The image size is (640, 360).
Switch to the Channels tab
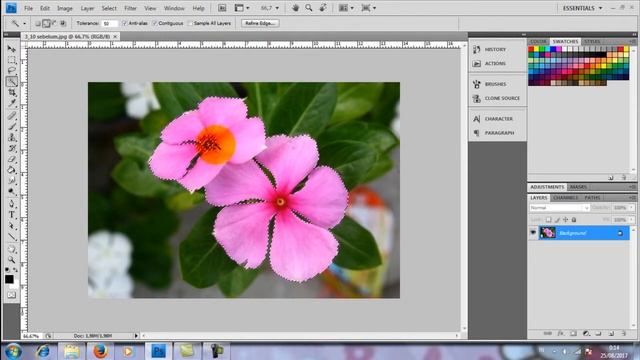coord(565,198)
